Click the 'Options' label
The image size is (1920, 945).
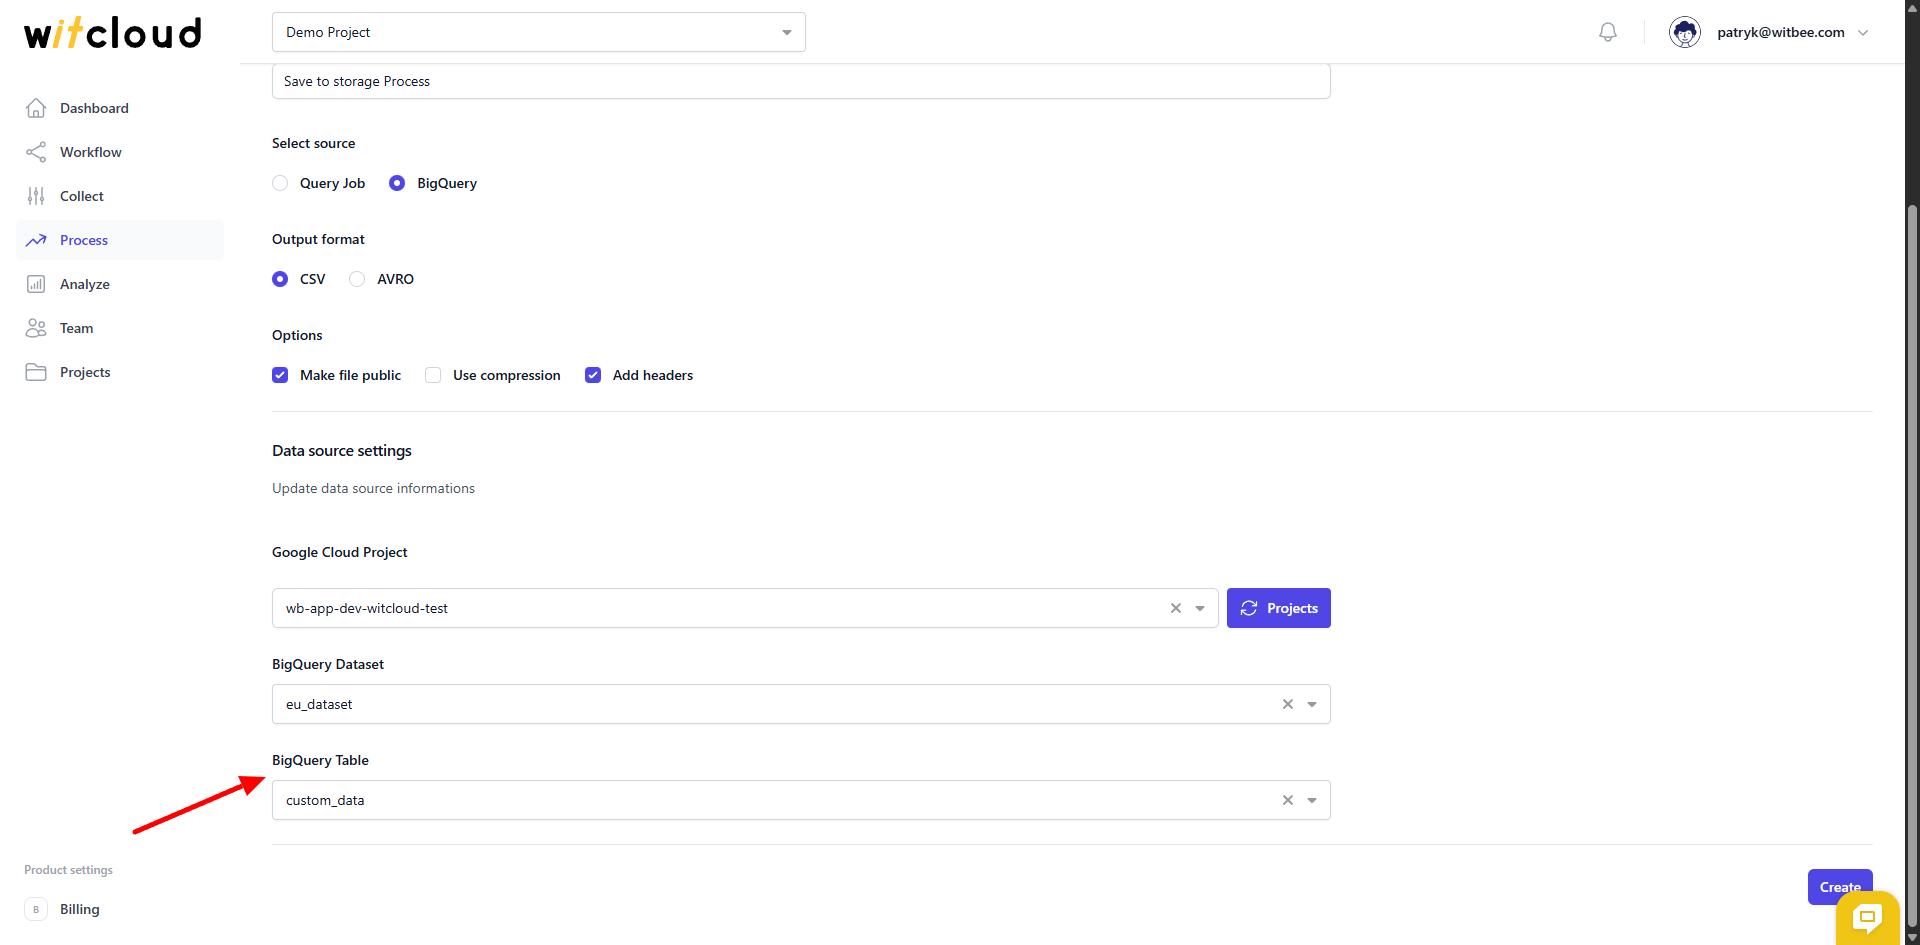point(297,335)
